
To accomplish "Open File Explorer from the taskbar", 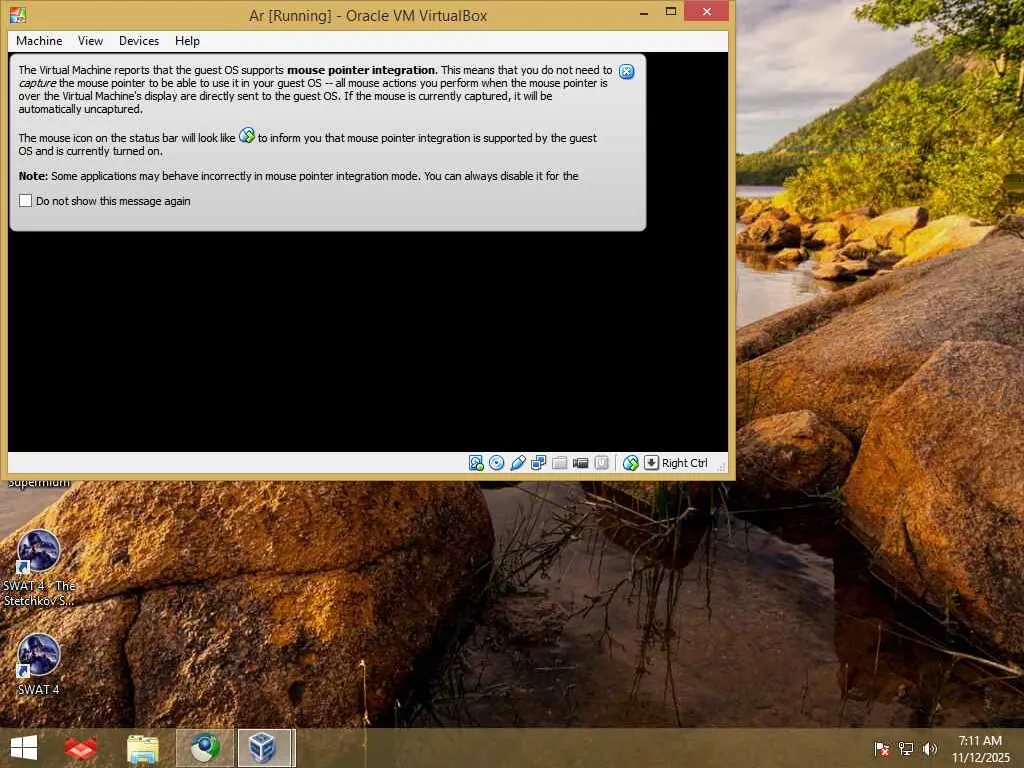I will [142, 748].
